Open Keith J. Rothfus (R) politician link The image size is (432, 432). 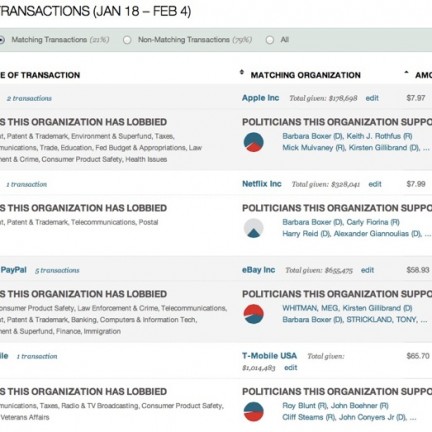pos(379,136)
